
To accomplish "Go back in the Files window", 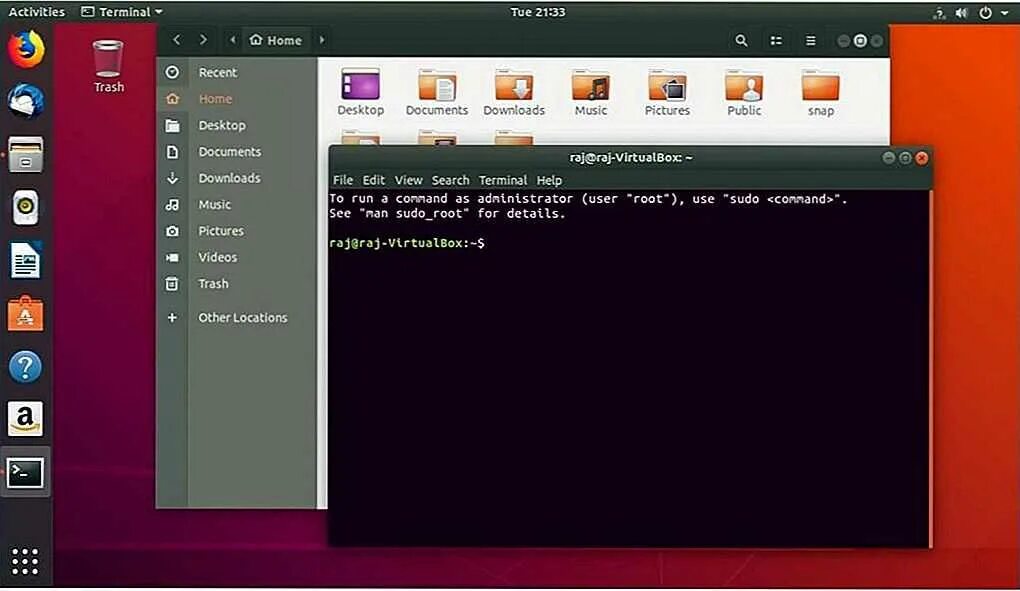I will click(176, 40).
